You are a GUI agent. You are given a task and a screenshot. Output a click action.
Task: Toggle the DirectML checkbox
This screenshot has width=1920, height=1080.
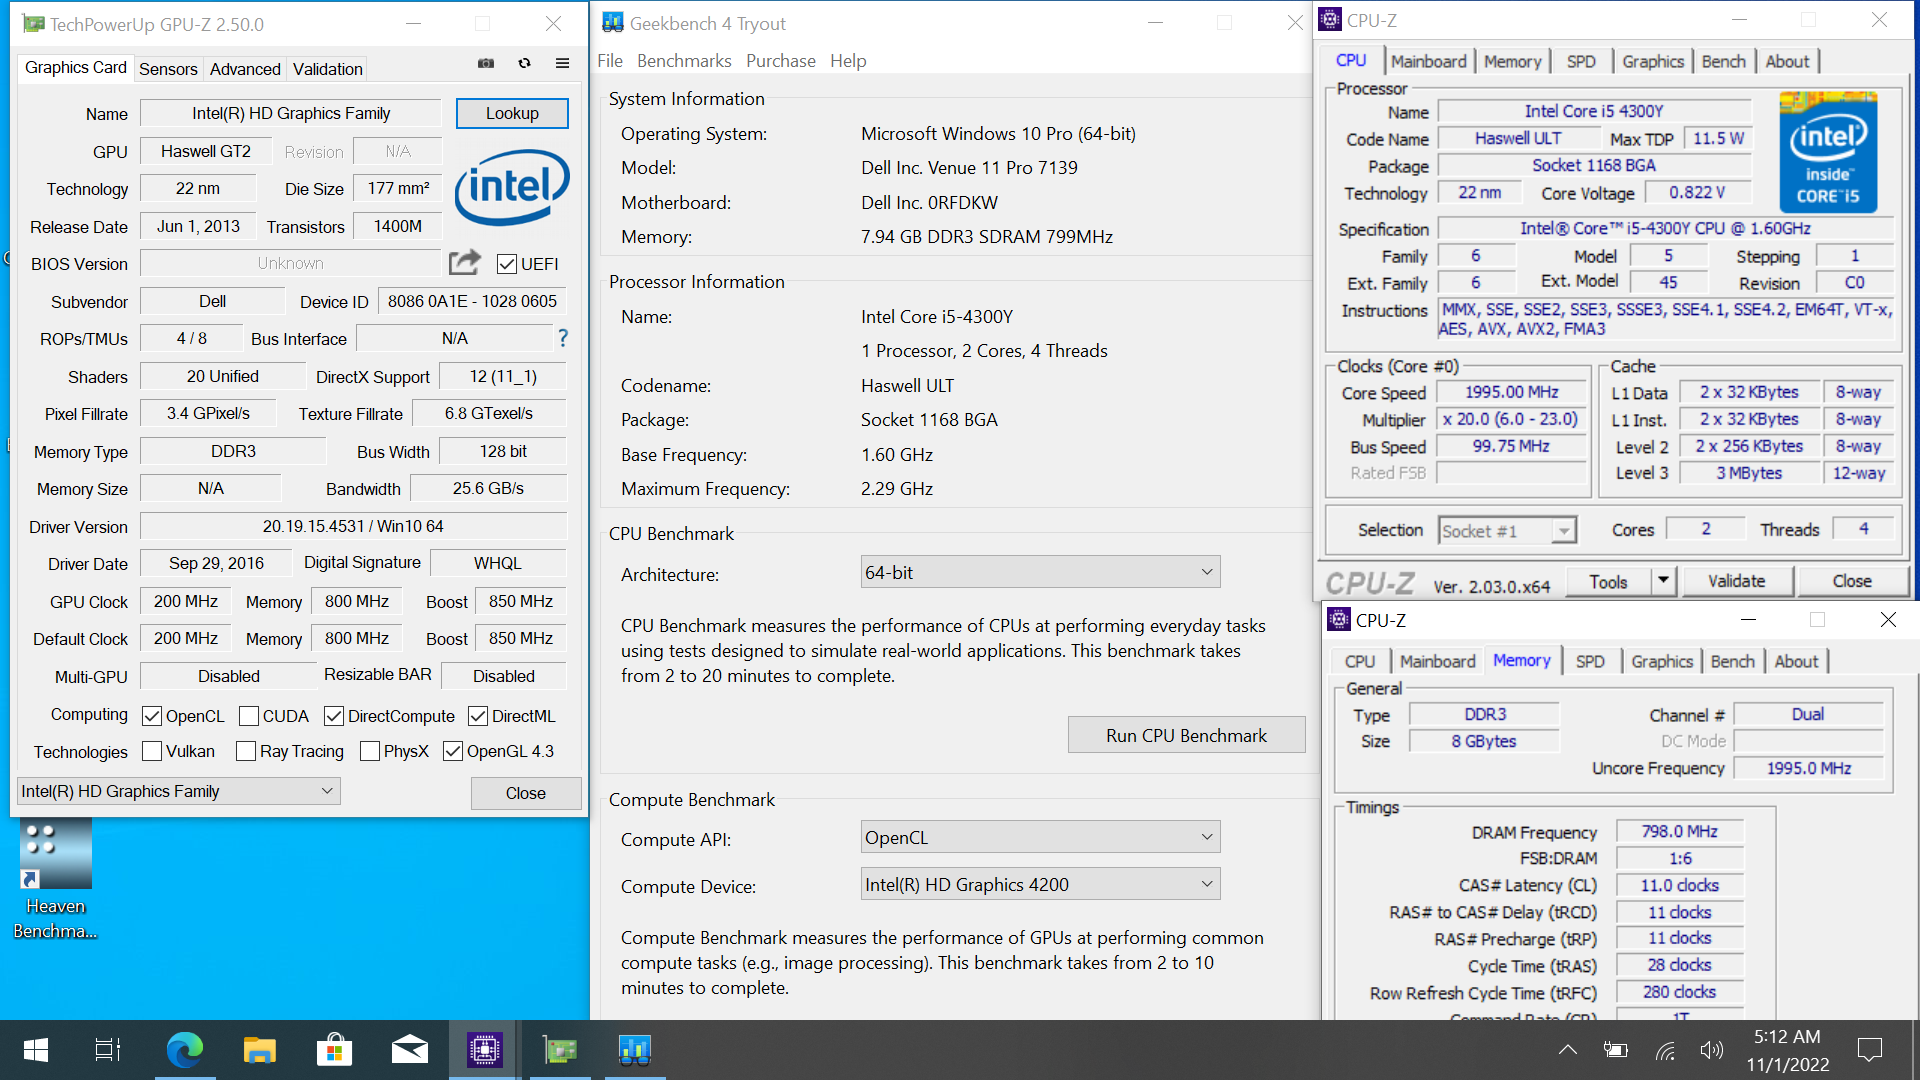tap(478, 716)
